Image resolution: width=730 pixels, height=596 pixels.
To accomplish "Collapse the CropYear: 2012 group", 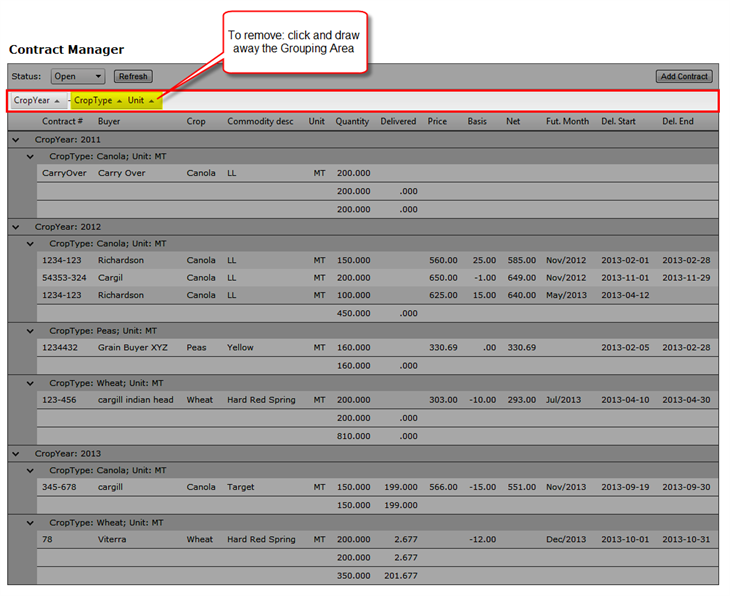I will point(15,226).
